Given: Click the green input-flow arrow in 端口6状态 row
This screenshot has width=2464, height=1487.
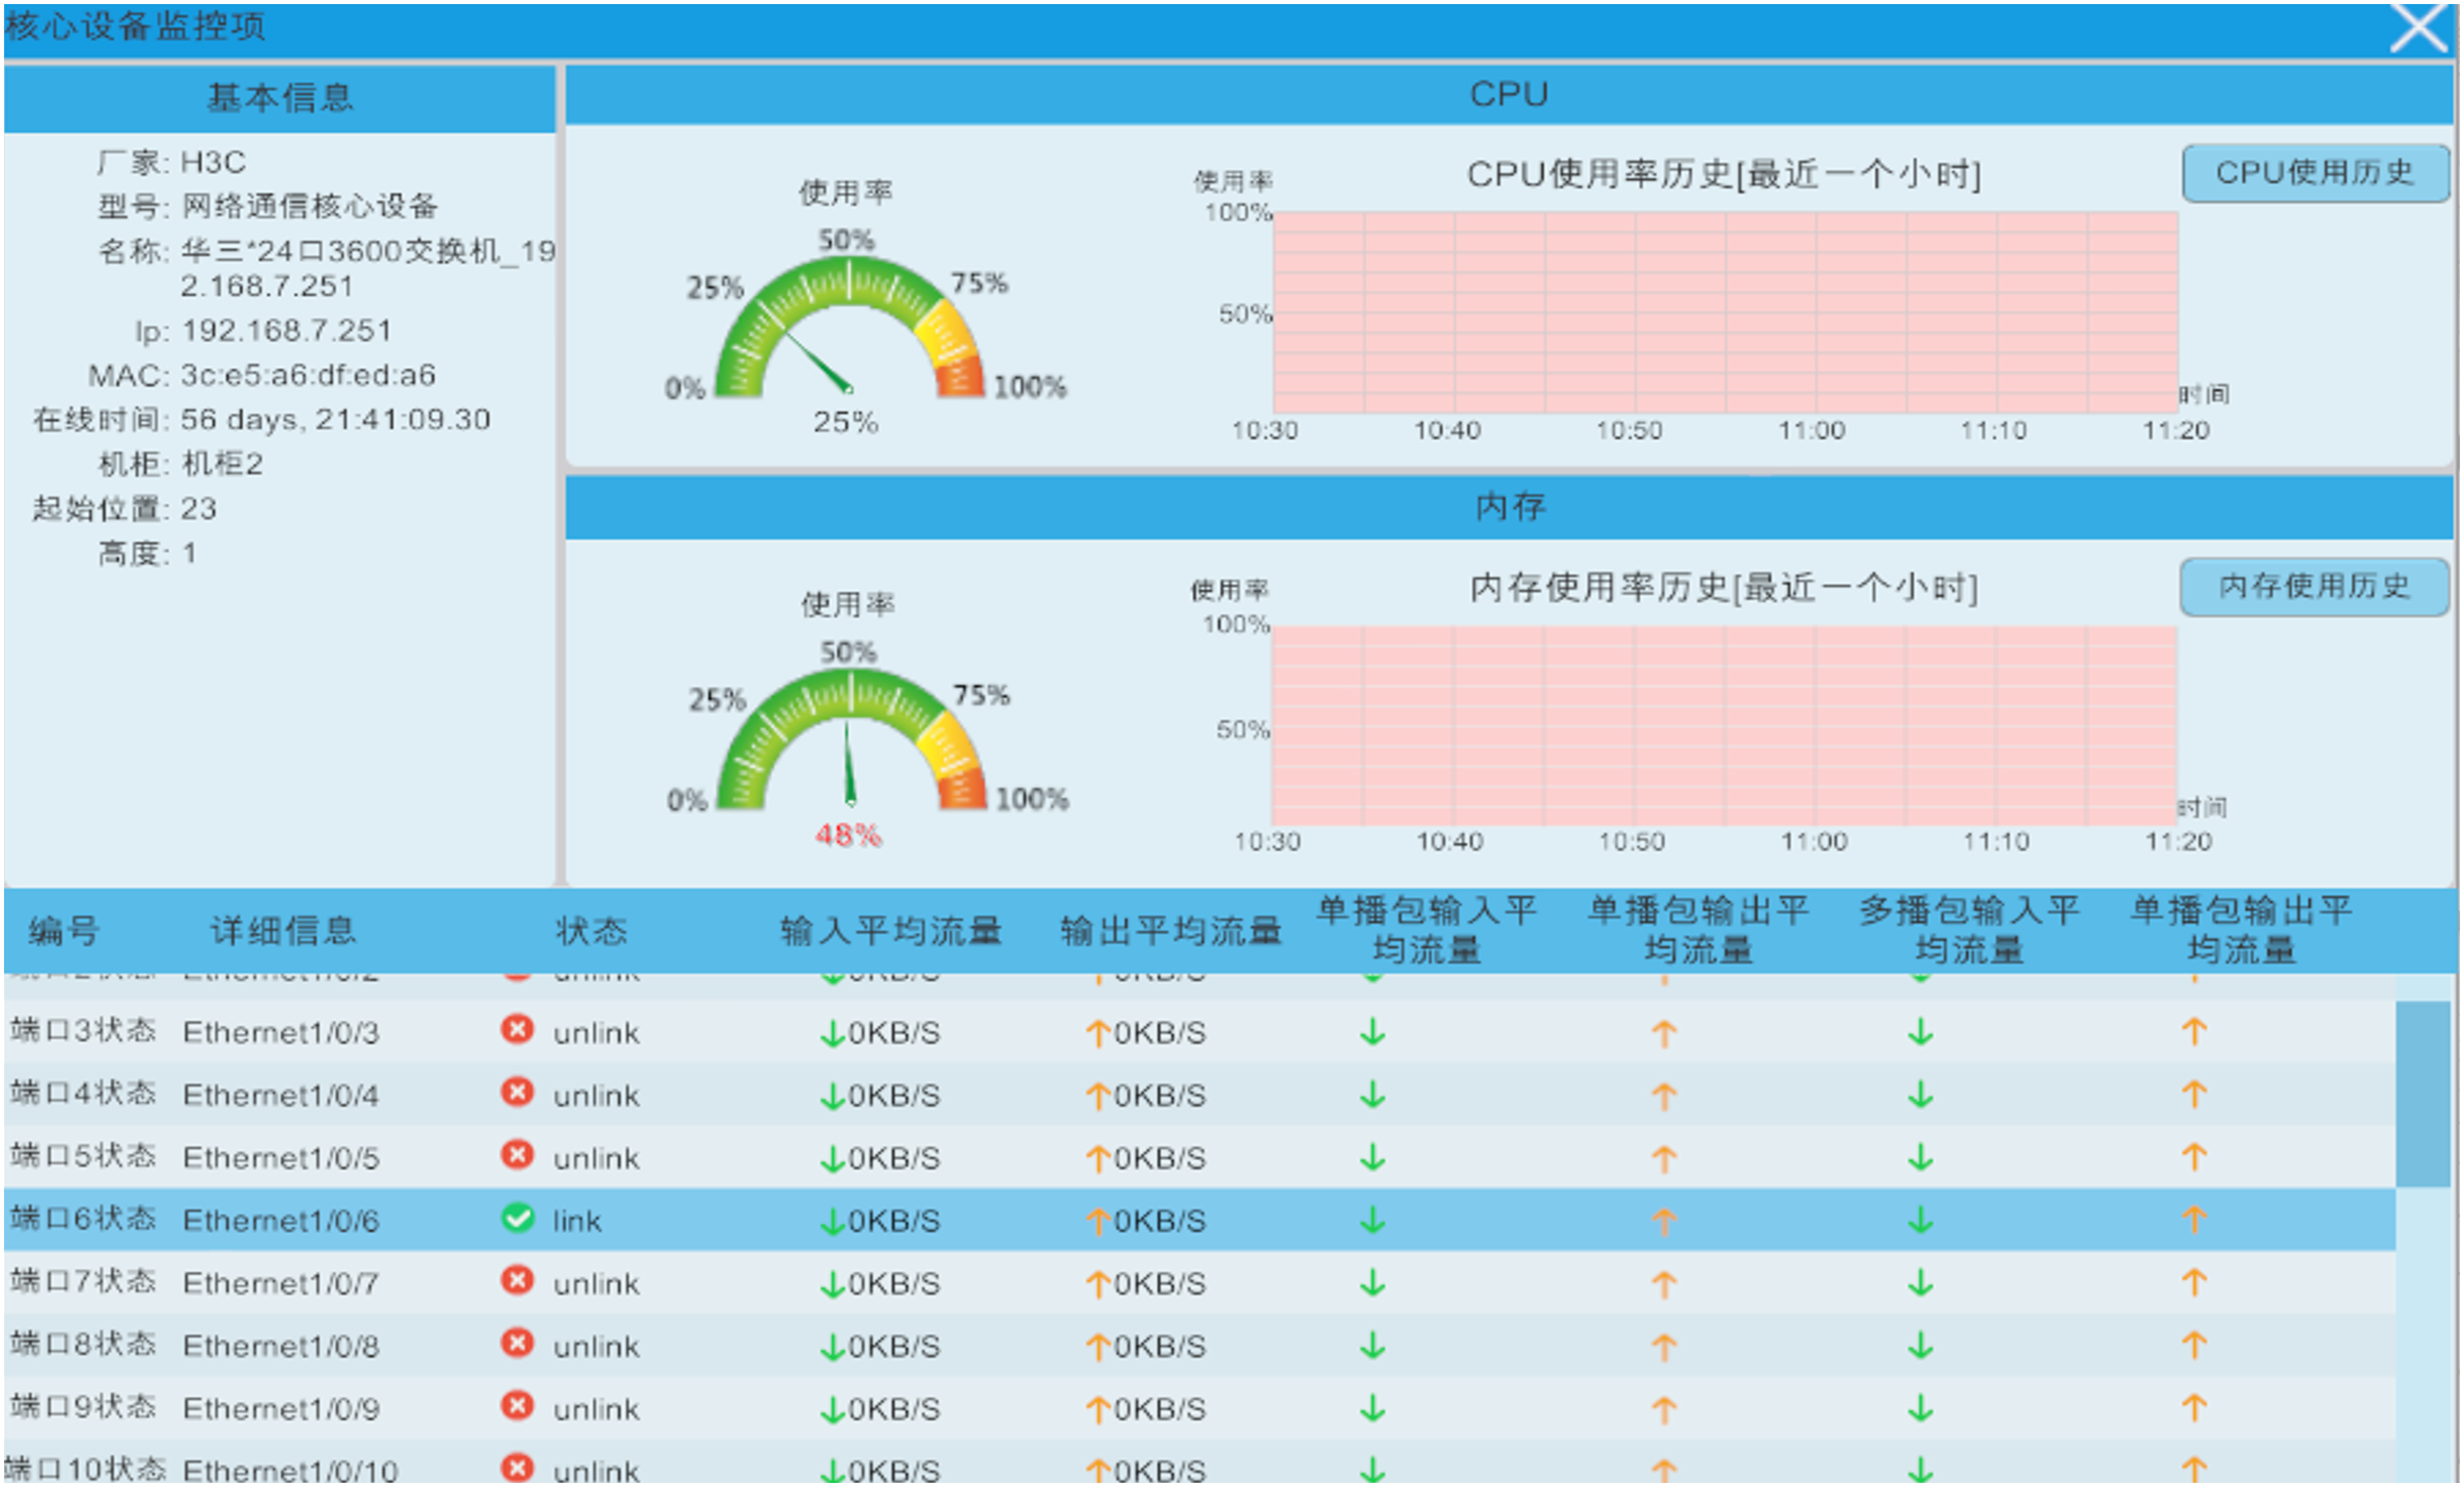Looking at the screenshot, I should point(832,1222).
